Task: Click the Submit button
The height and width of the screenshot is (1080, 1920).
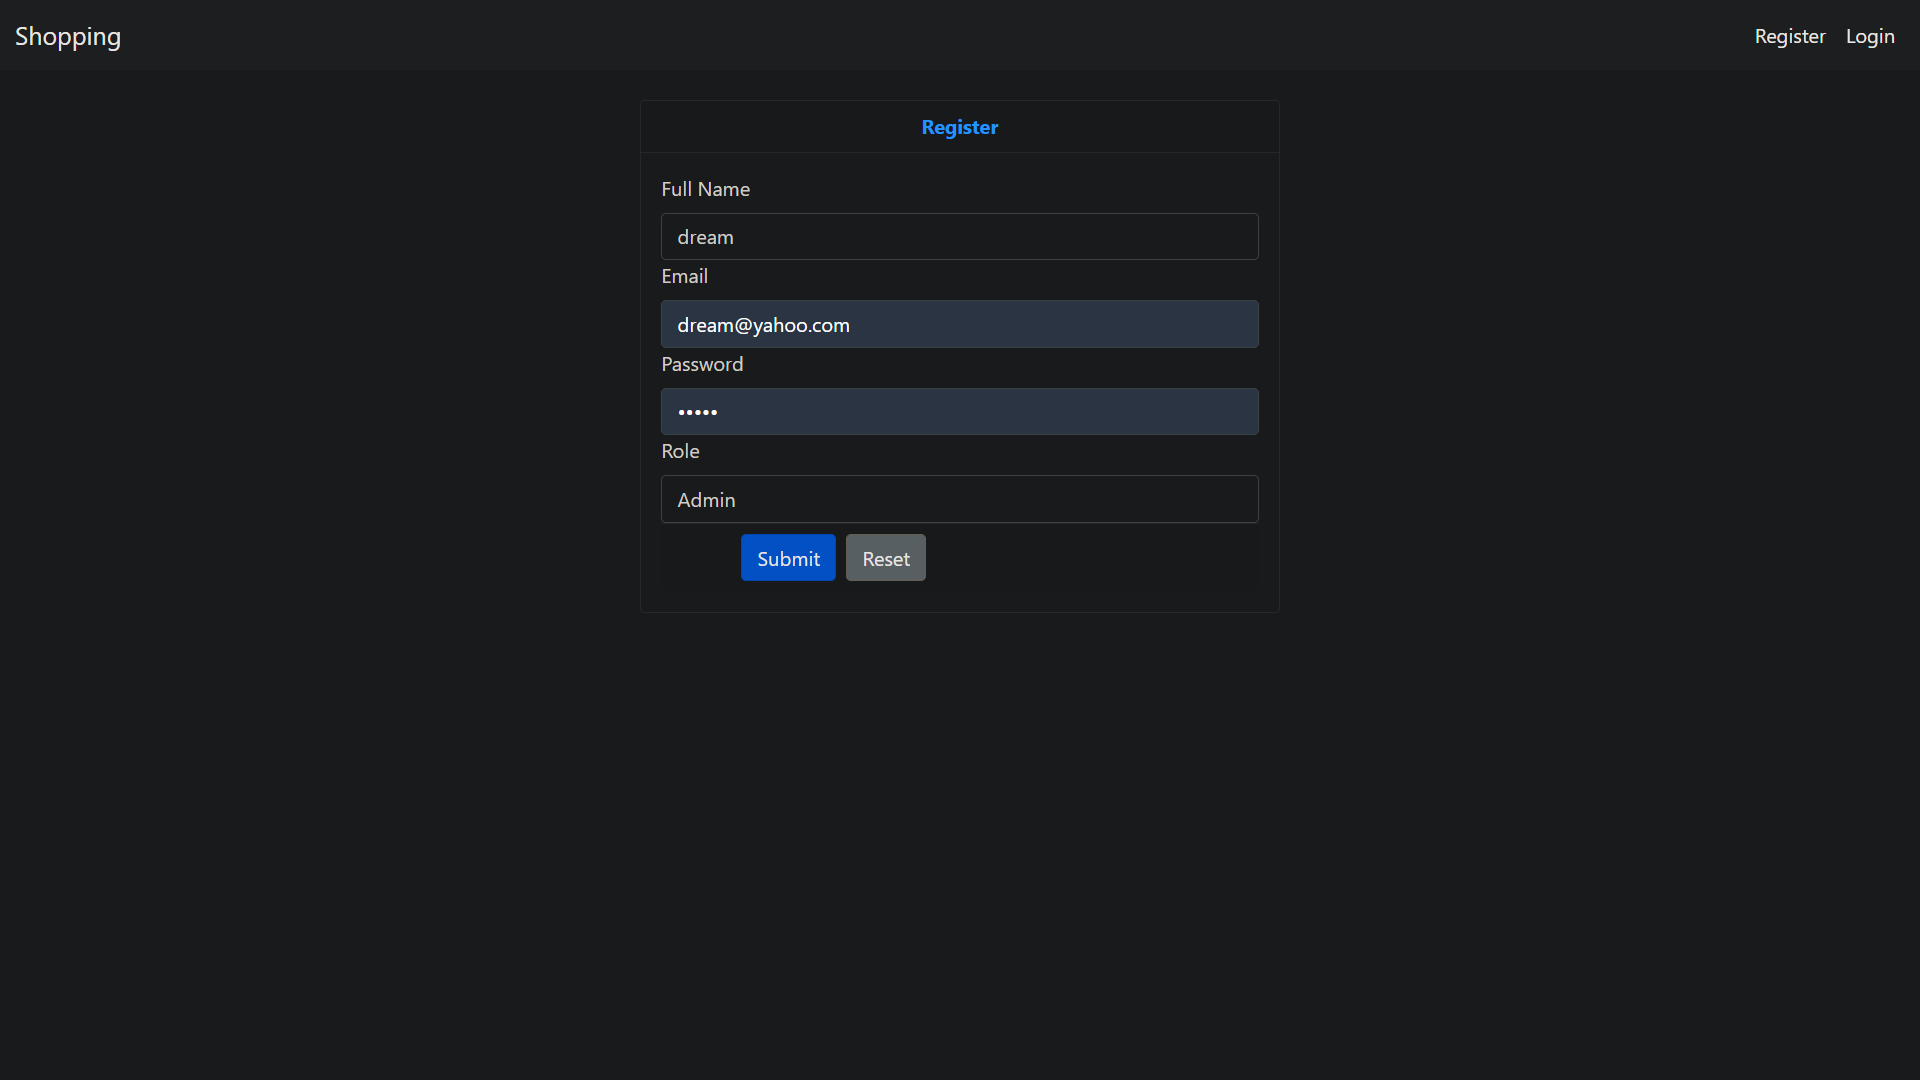Action: click(787, 557)
